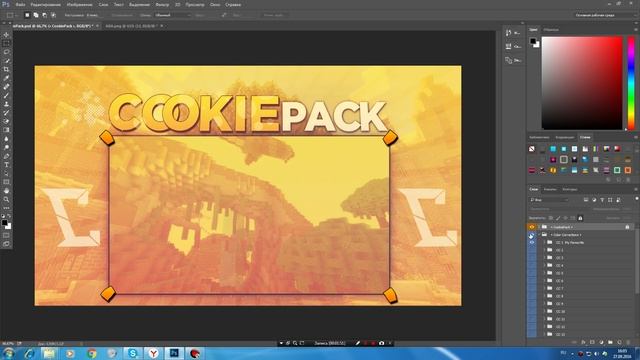Collapse the Color Corrections group
The image size is (640, 360).
[539, 235]
